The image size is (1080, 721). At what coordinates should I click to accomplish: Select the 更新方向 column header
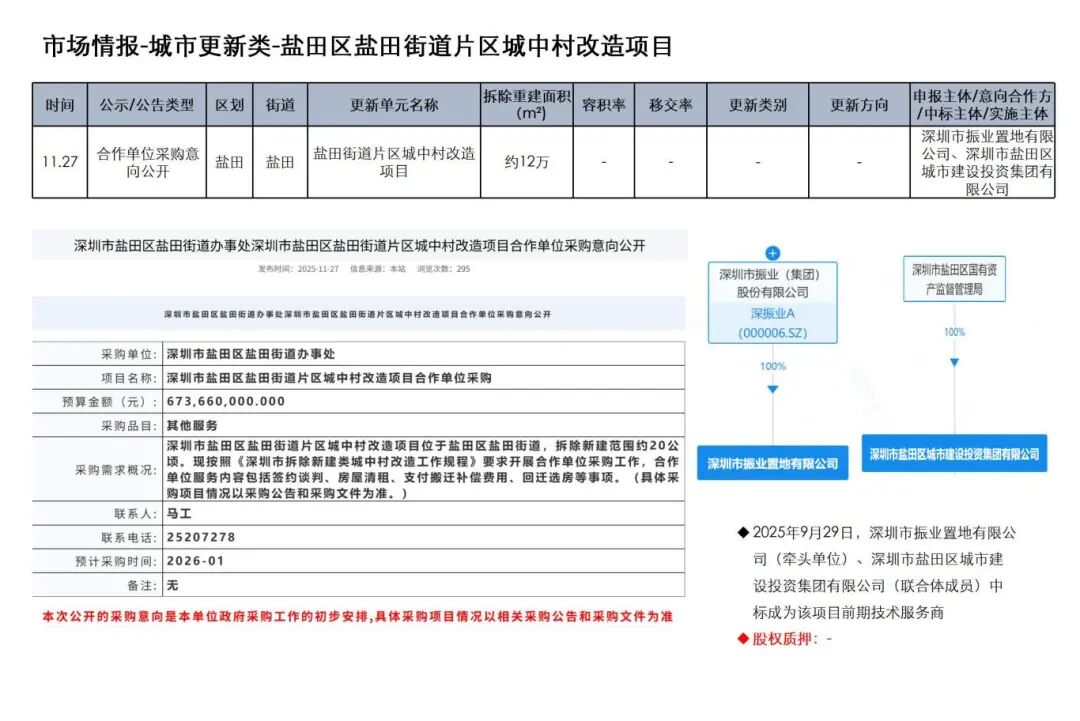pos(859,105)
